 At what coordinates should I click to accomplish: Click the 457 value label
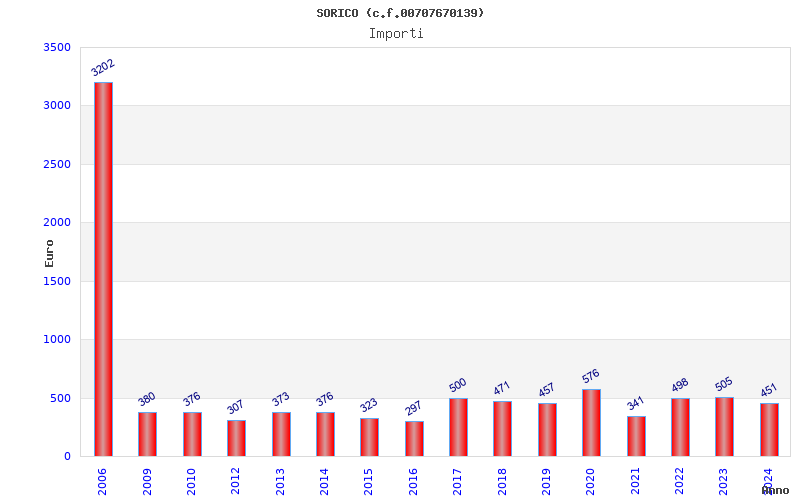tap(546, 390)
